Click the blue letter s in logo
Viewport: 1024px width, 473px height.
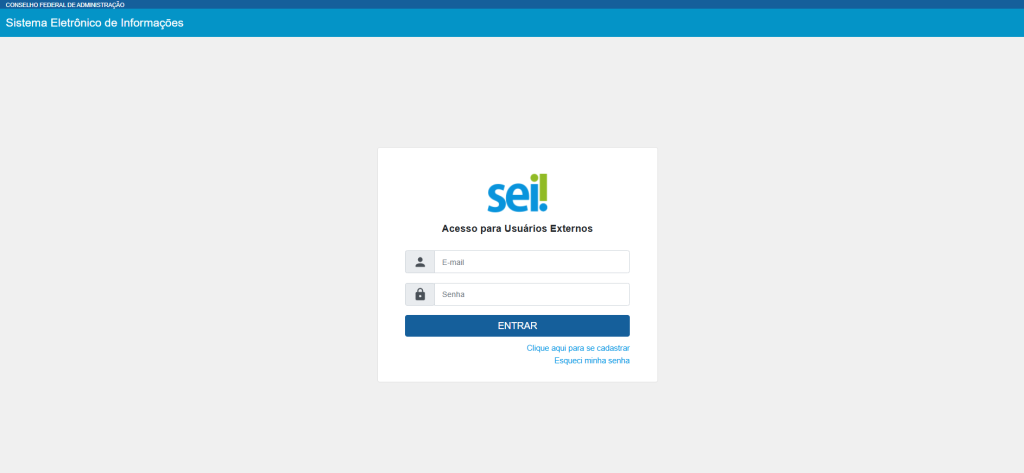click(x=496, y=198)
